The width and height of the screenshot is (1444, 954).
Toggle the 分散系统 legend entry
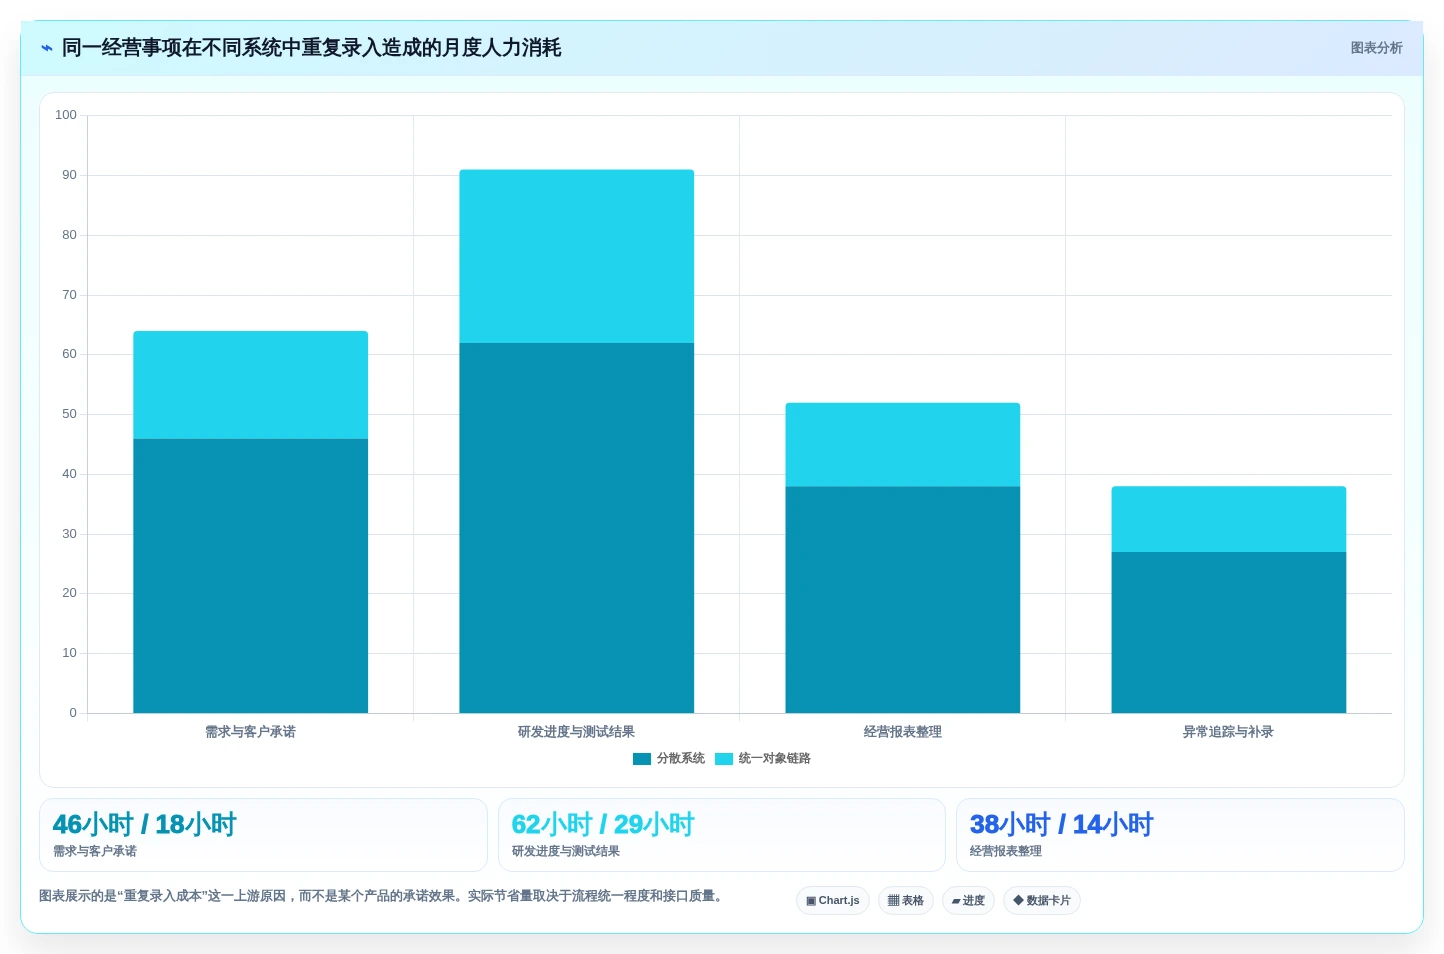click(x=669, y=758)
